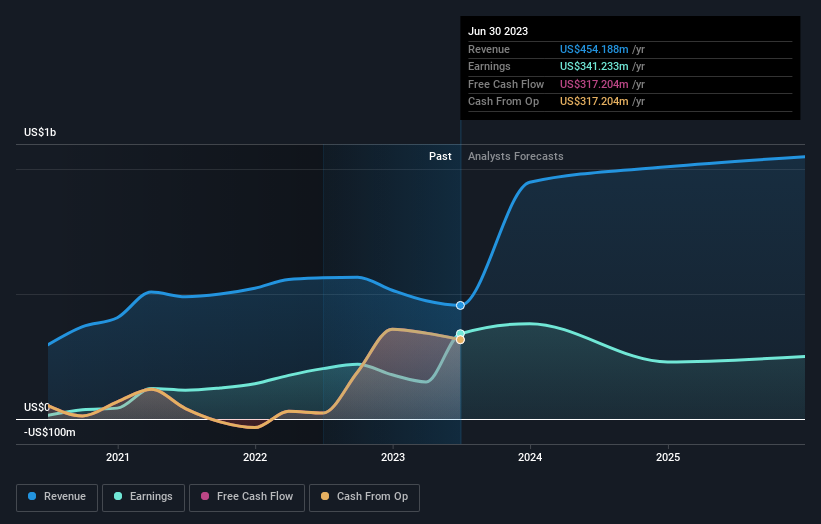
Task: Select the 2024 x-axis label
Action: [x=530, y=457]
